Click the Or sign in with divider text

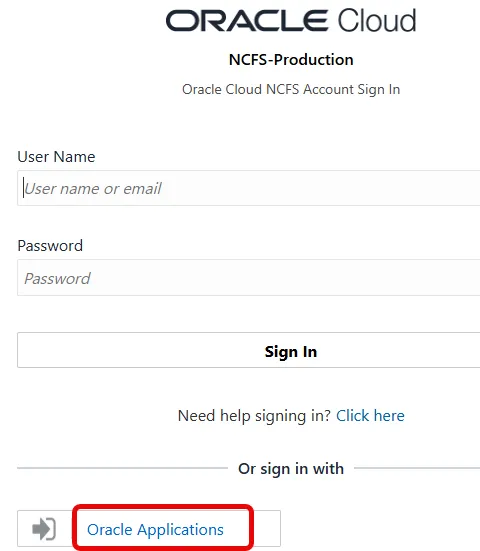click(291, 469)
